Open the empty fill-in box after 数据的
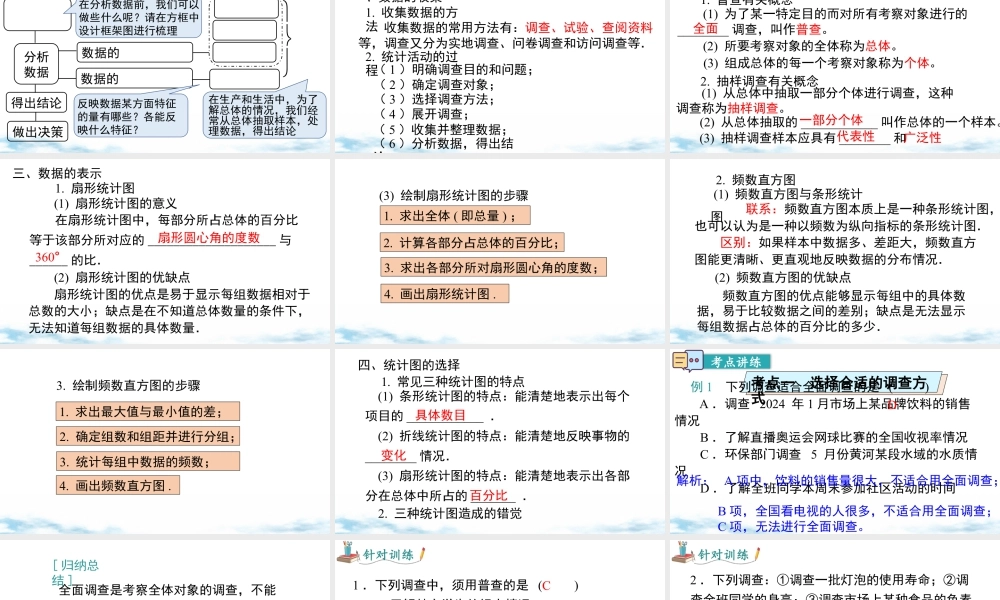The width and height of the screenshot is (1000, 600). pyautogui.click(x=246, y=78)
